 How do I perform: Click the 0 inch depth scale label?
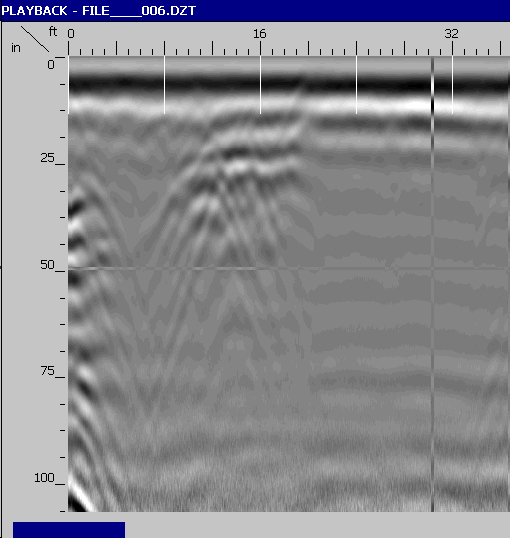[x=51, y=64]
